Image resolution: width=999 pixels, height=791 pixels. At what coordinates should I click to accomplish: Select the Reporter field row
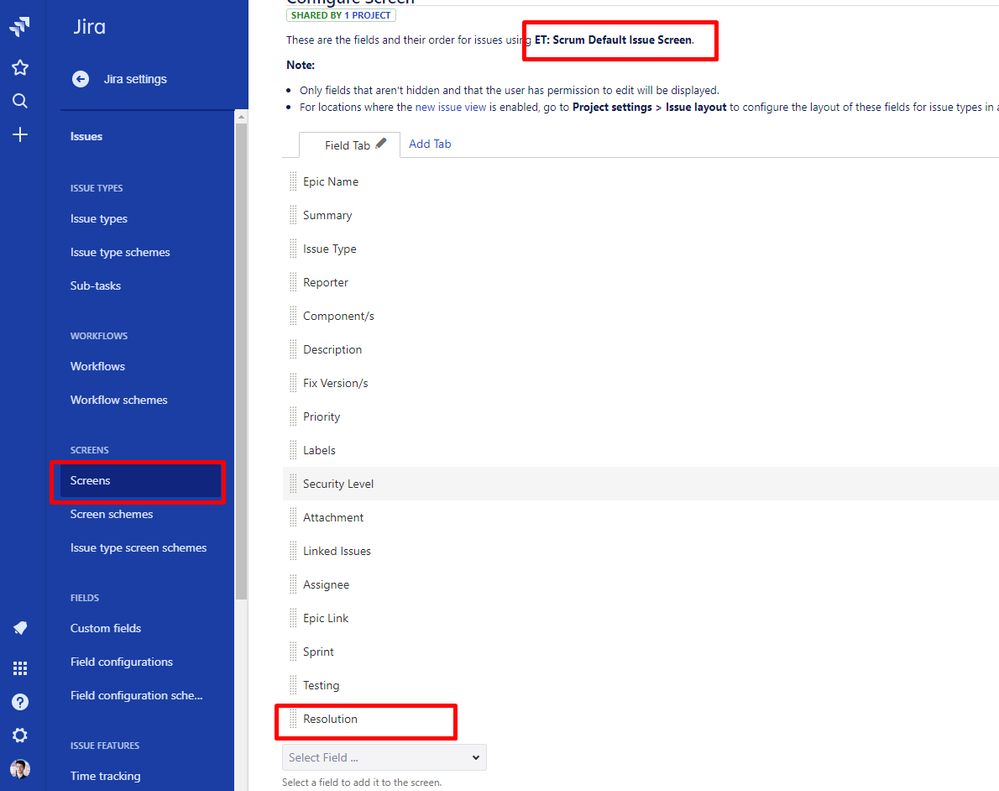pyautogui.click(x=640, y=282)
